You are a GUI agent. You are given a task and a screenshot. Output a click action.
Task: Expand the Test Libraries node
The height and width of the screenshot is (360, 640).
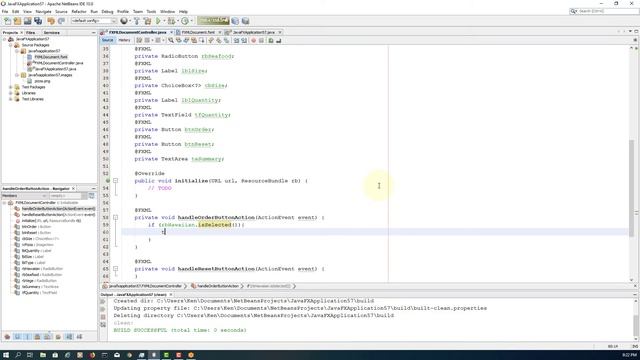tap(11, 99)
